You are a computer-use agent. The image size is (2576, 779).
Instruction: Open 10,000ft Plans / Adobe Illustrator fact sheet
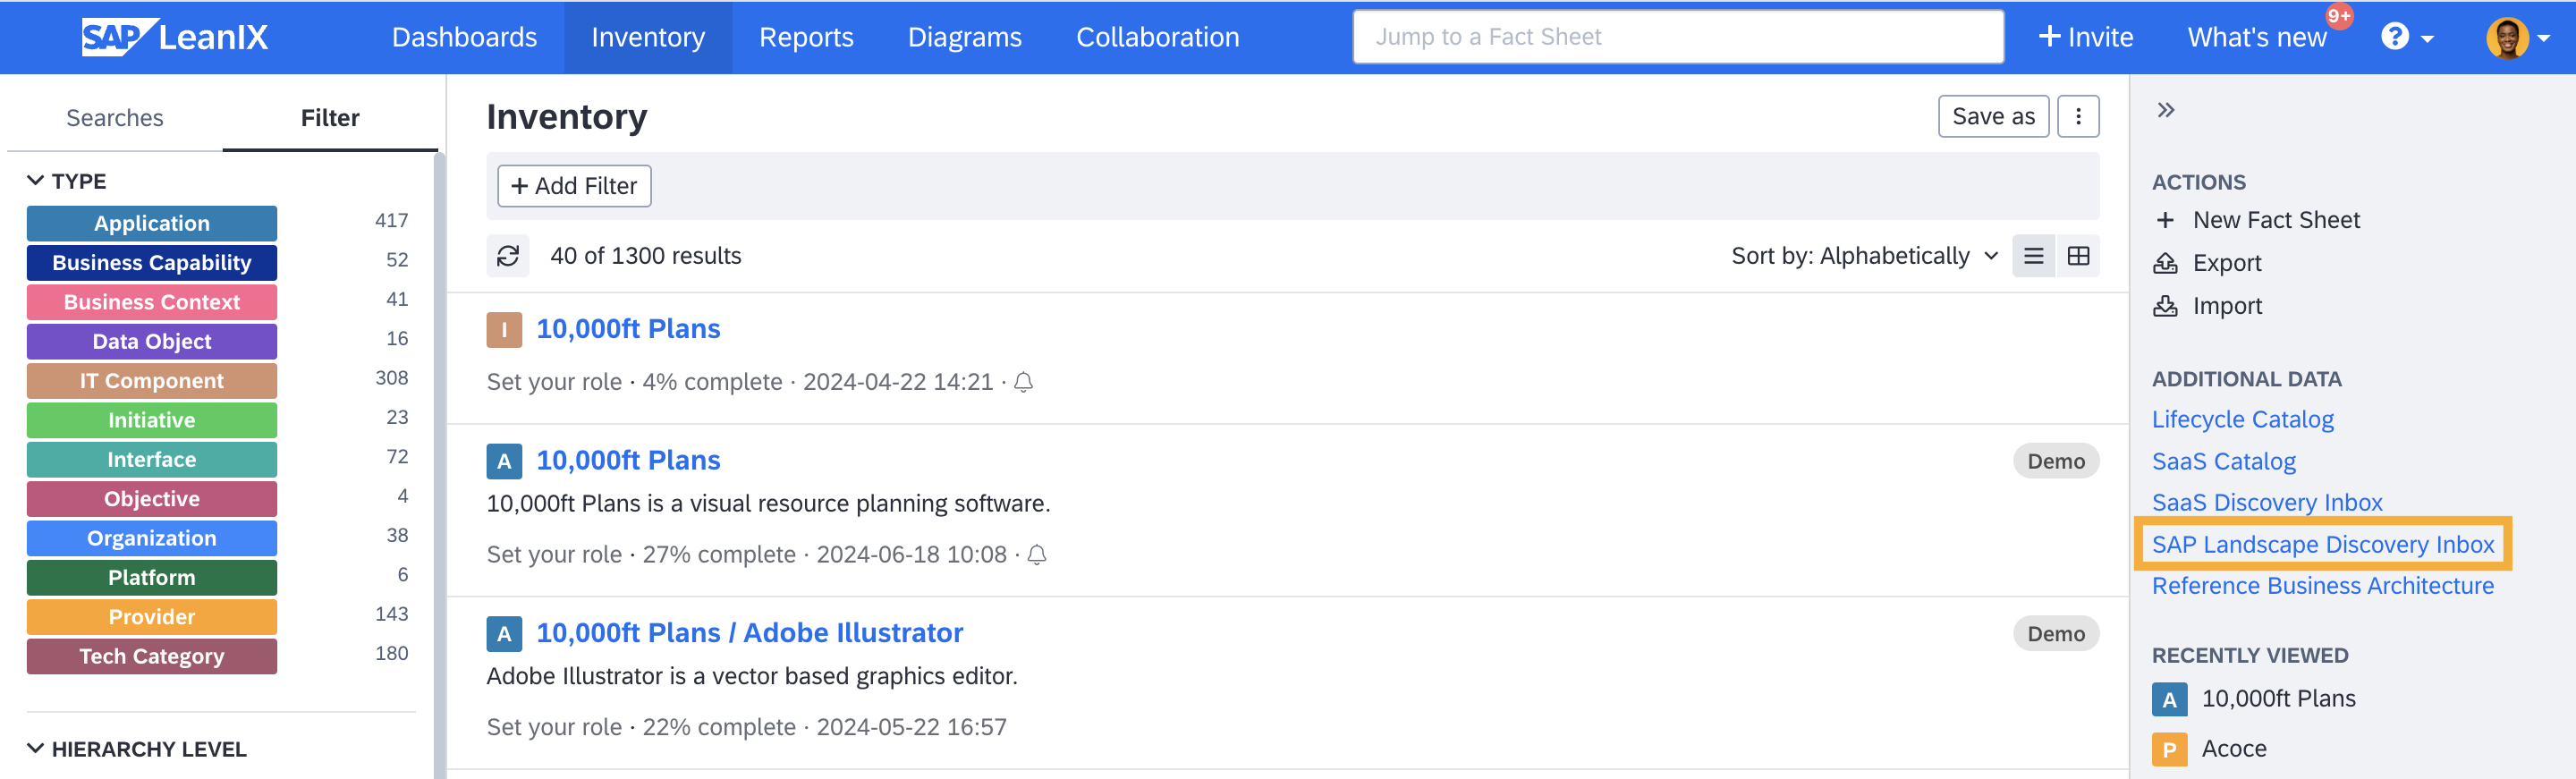[749, 633]
